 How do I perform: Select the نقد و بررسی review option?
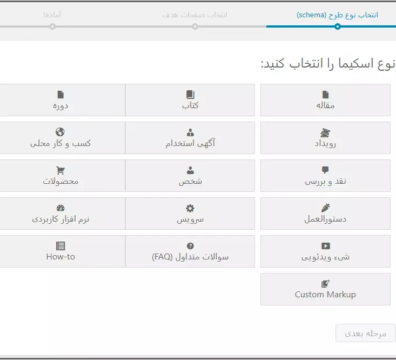(325, 175)
